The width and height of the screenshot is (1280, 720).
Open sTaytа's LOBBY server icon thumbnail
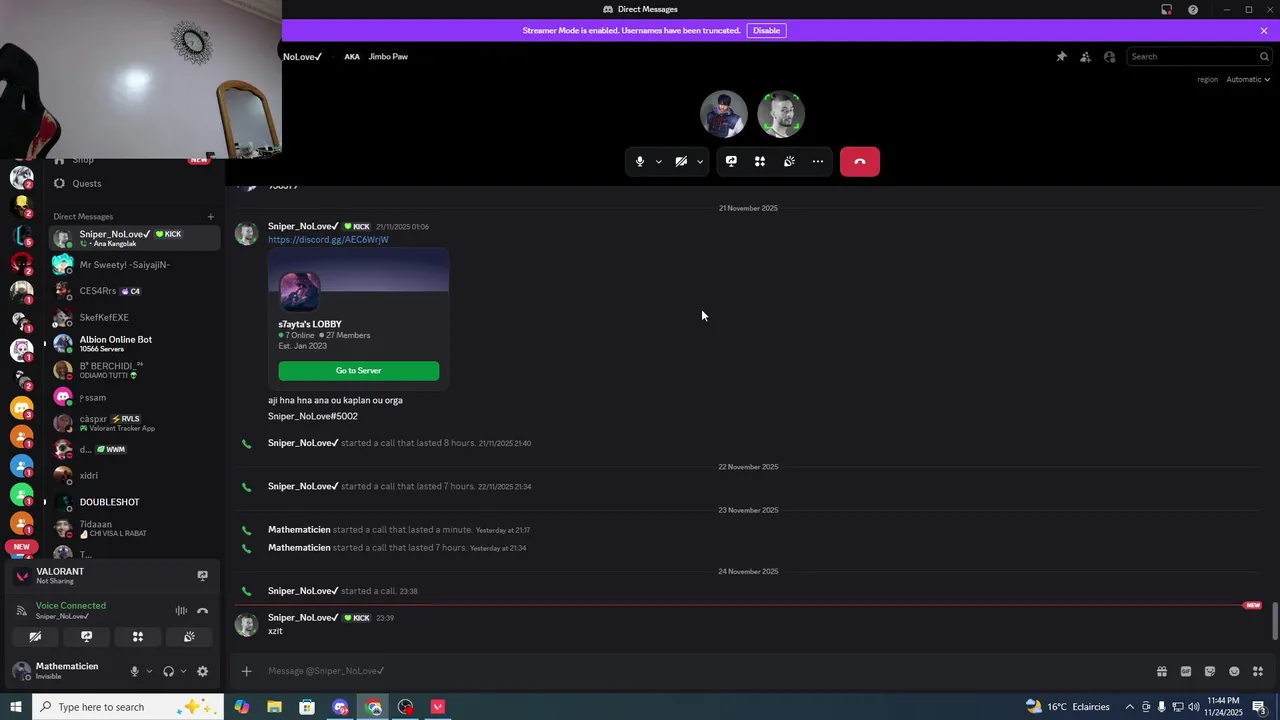click(299, 291)
